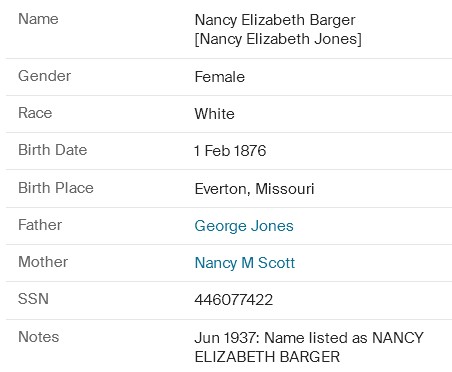This screenshot has width=452, height=372.
Task: Click the Name field label
Action: pyautogui.click(x=38, y=19)
